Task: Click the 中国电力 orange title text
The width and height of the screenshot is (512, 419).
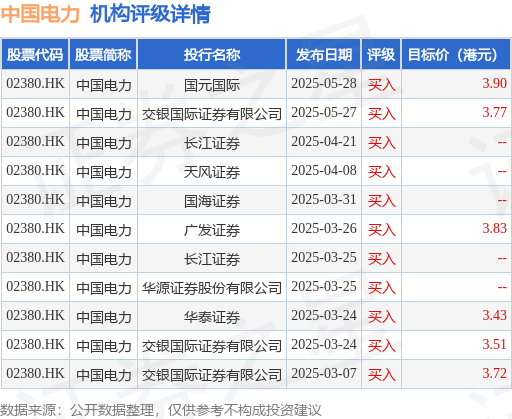Action: (40, 14)
